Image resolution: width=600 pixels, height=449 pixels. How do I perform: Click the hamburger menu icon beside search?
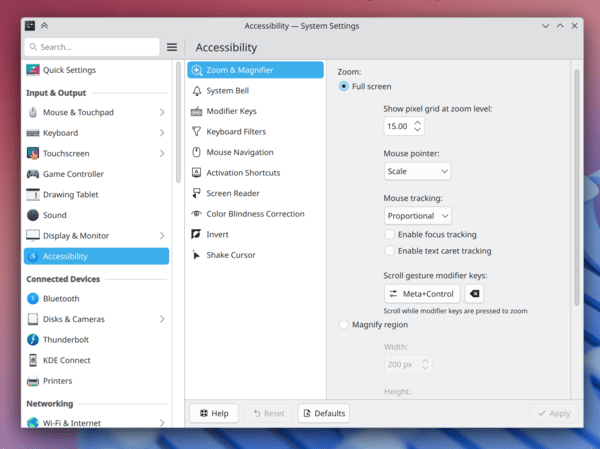[172, 47]
